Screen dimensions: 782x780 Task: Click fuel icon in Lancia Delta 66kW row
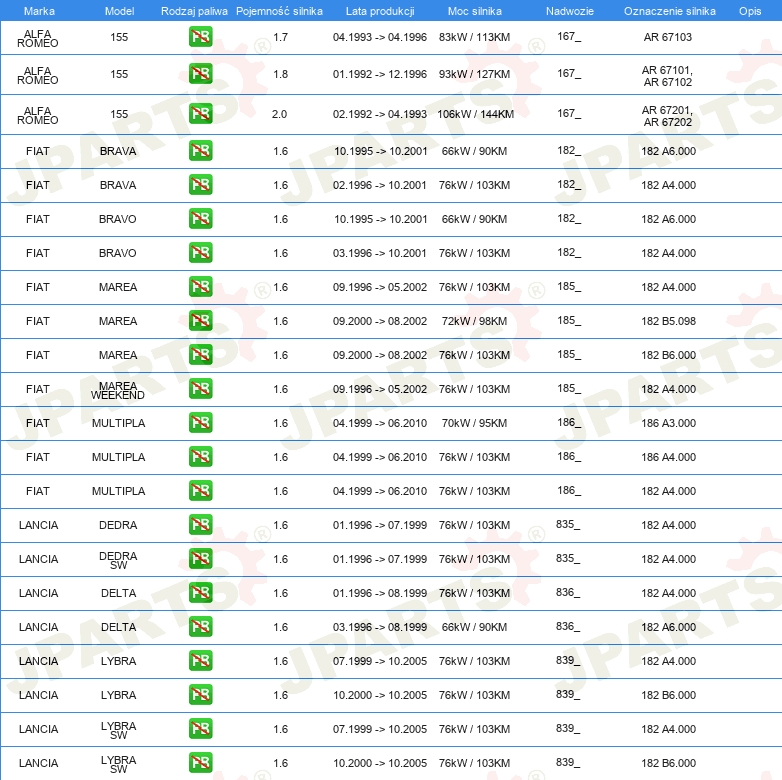(x=200, y=627)
